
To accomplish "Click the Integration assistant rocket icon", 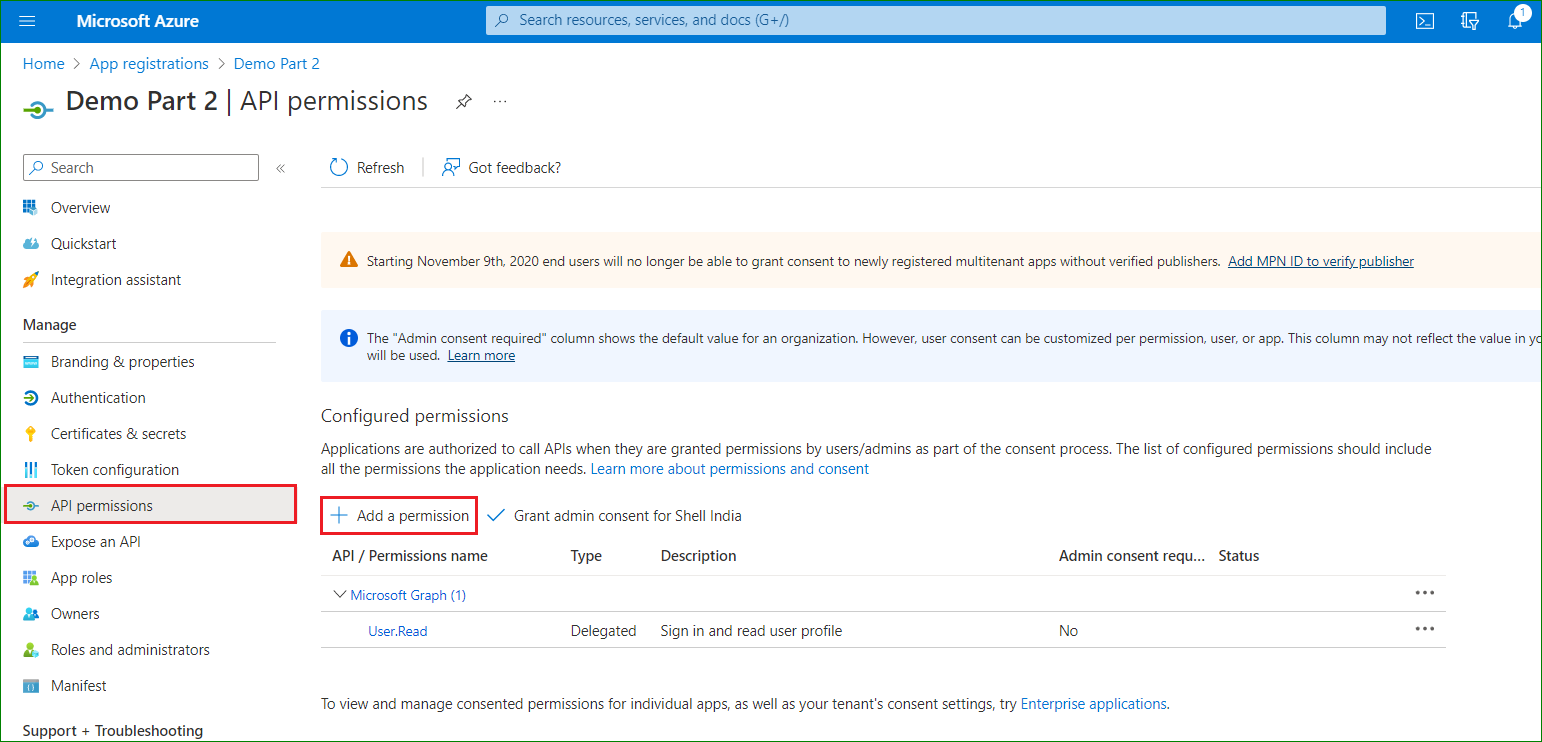I will tap(31, 280).
